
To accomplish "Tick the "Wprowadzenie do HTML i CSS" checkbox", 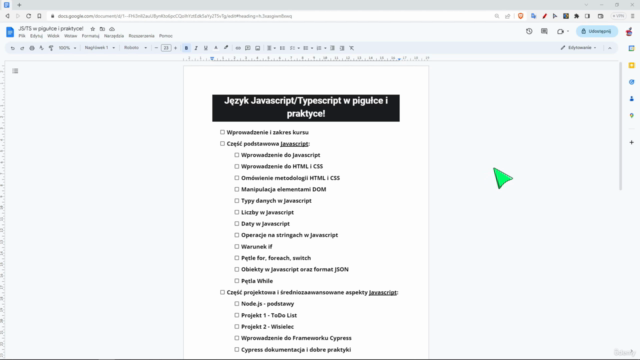I will pos(237,167).
